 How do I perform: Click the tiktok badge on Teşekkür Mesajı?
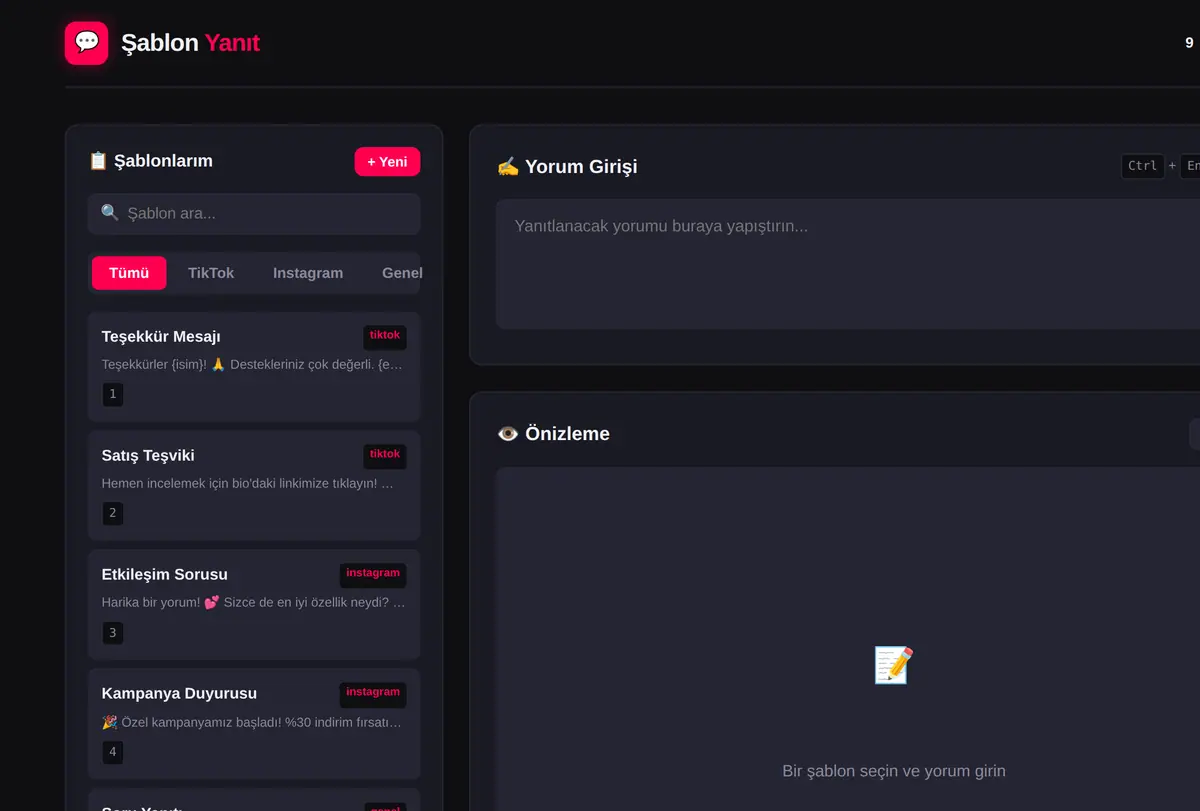385,336
